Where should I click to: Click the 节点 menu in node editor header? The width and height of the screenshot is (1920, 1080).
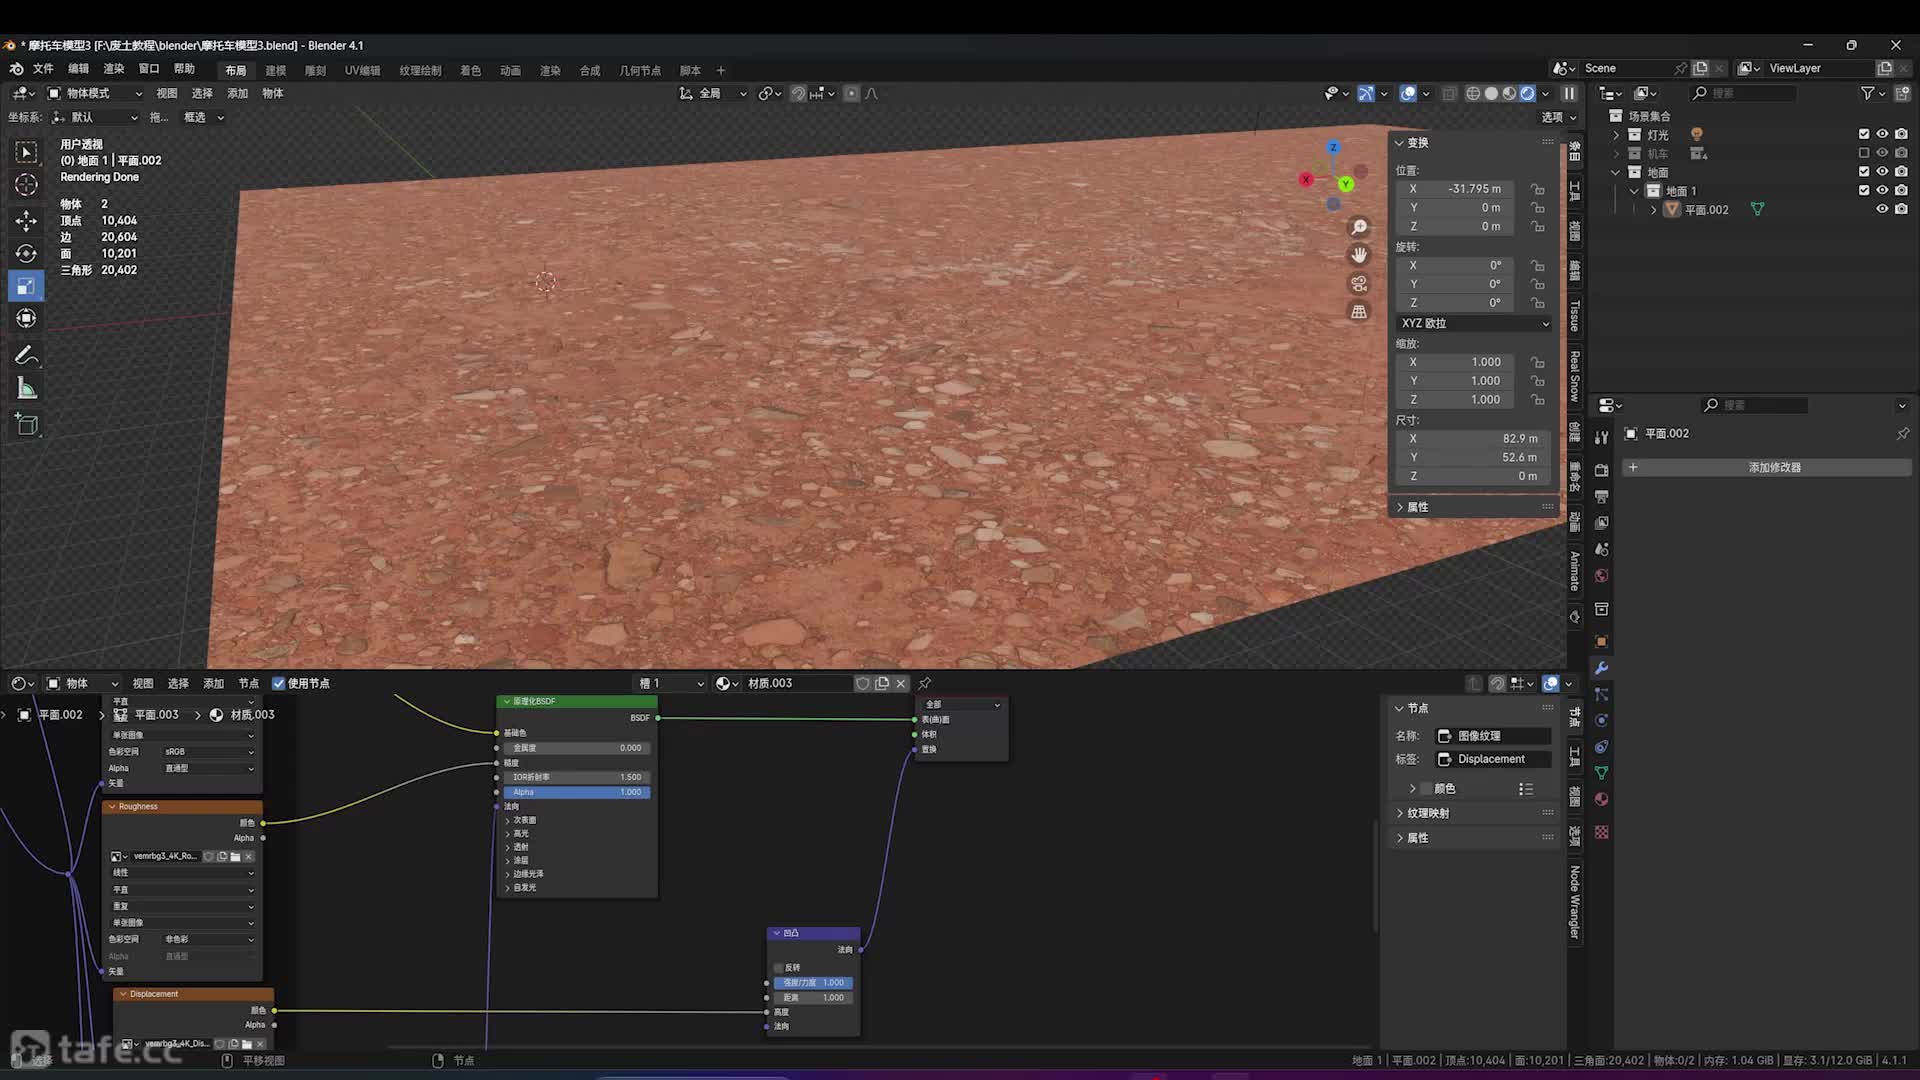point(248,684)
